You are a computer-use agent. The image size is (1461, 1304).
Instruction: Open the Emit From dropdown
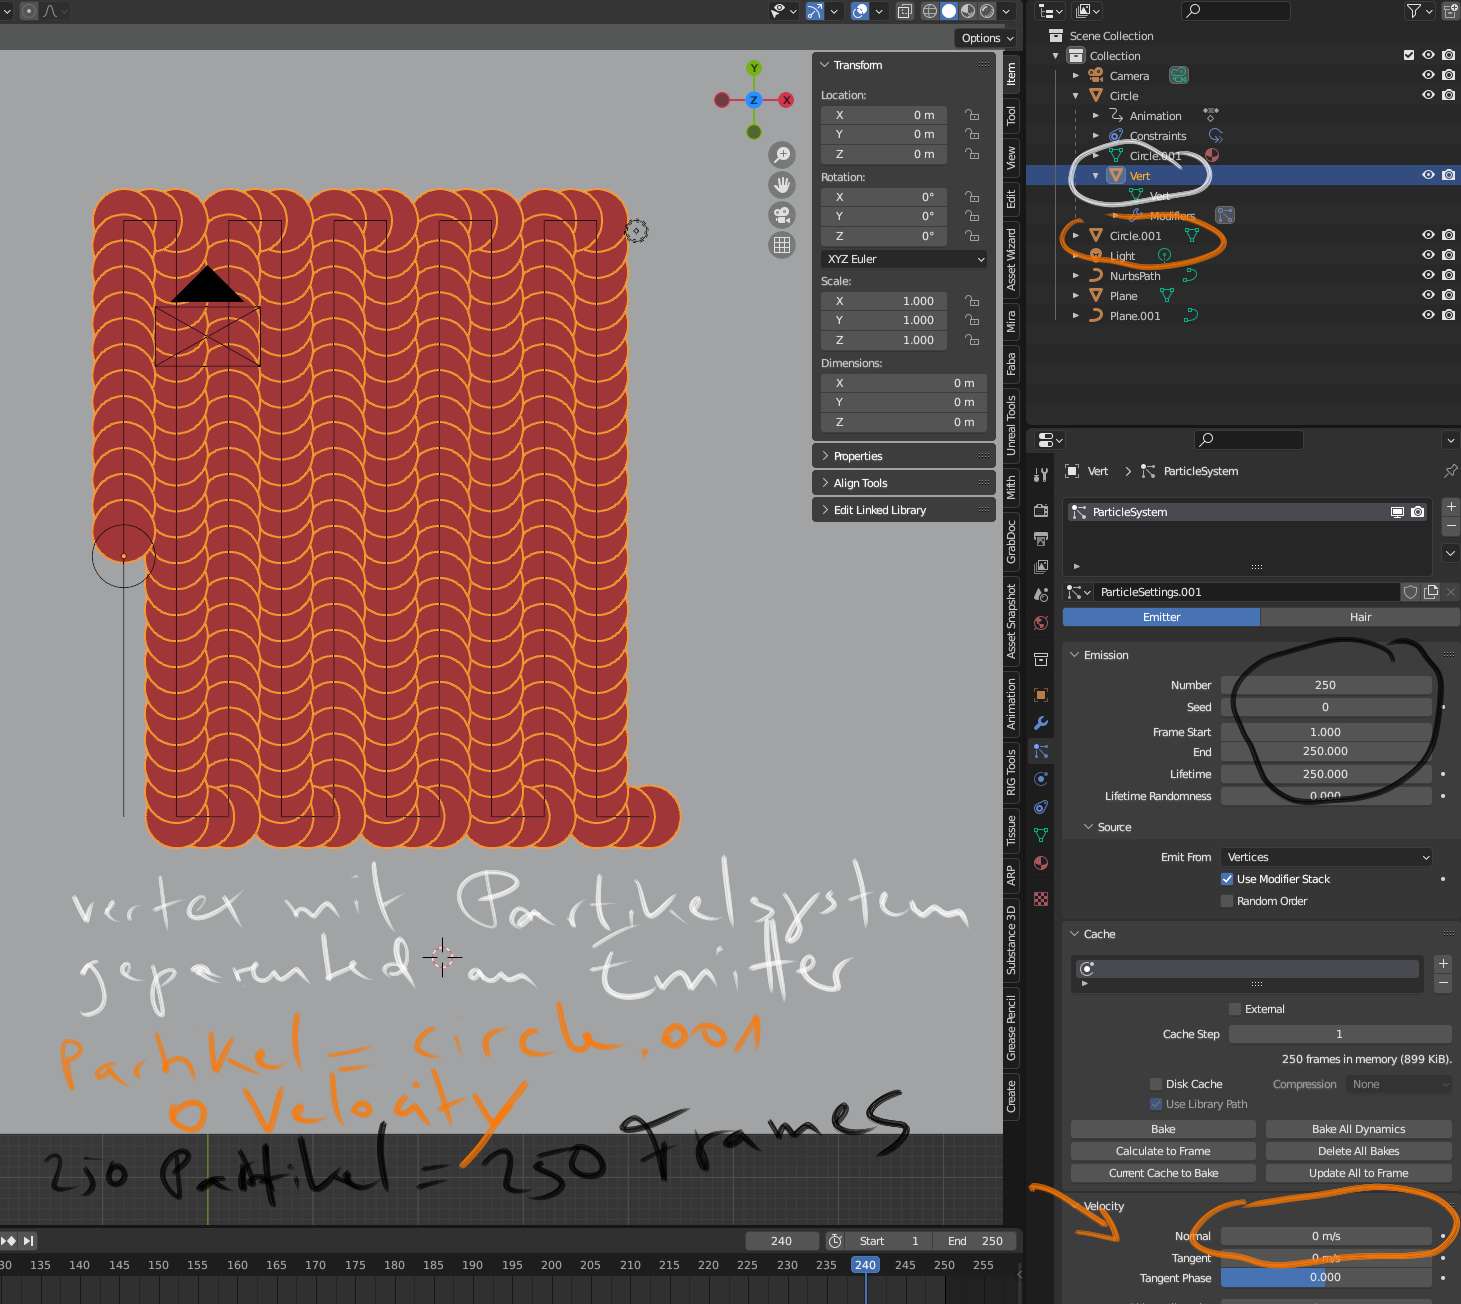tap(1327, 857)
